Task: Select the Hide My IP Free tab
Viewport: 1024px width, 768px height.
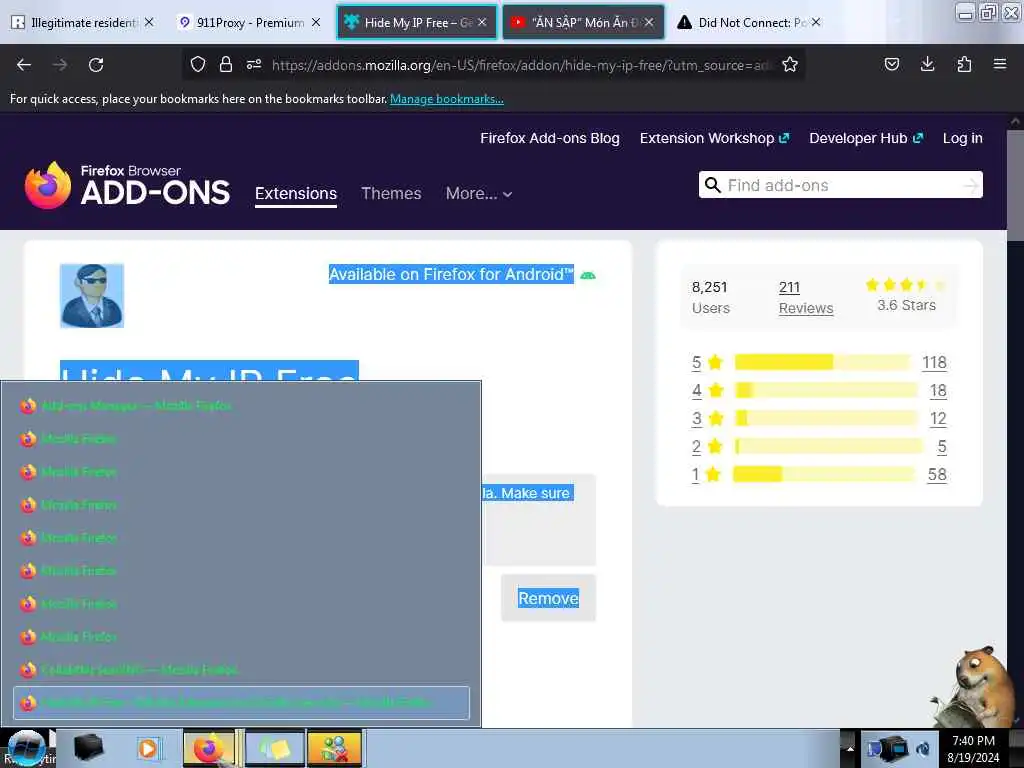Action: pos(417,22)
